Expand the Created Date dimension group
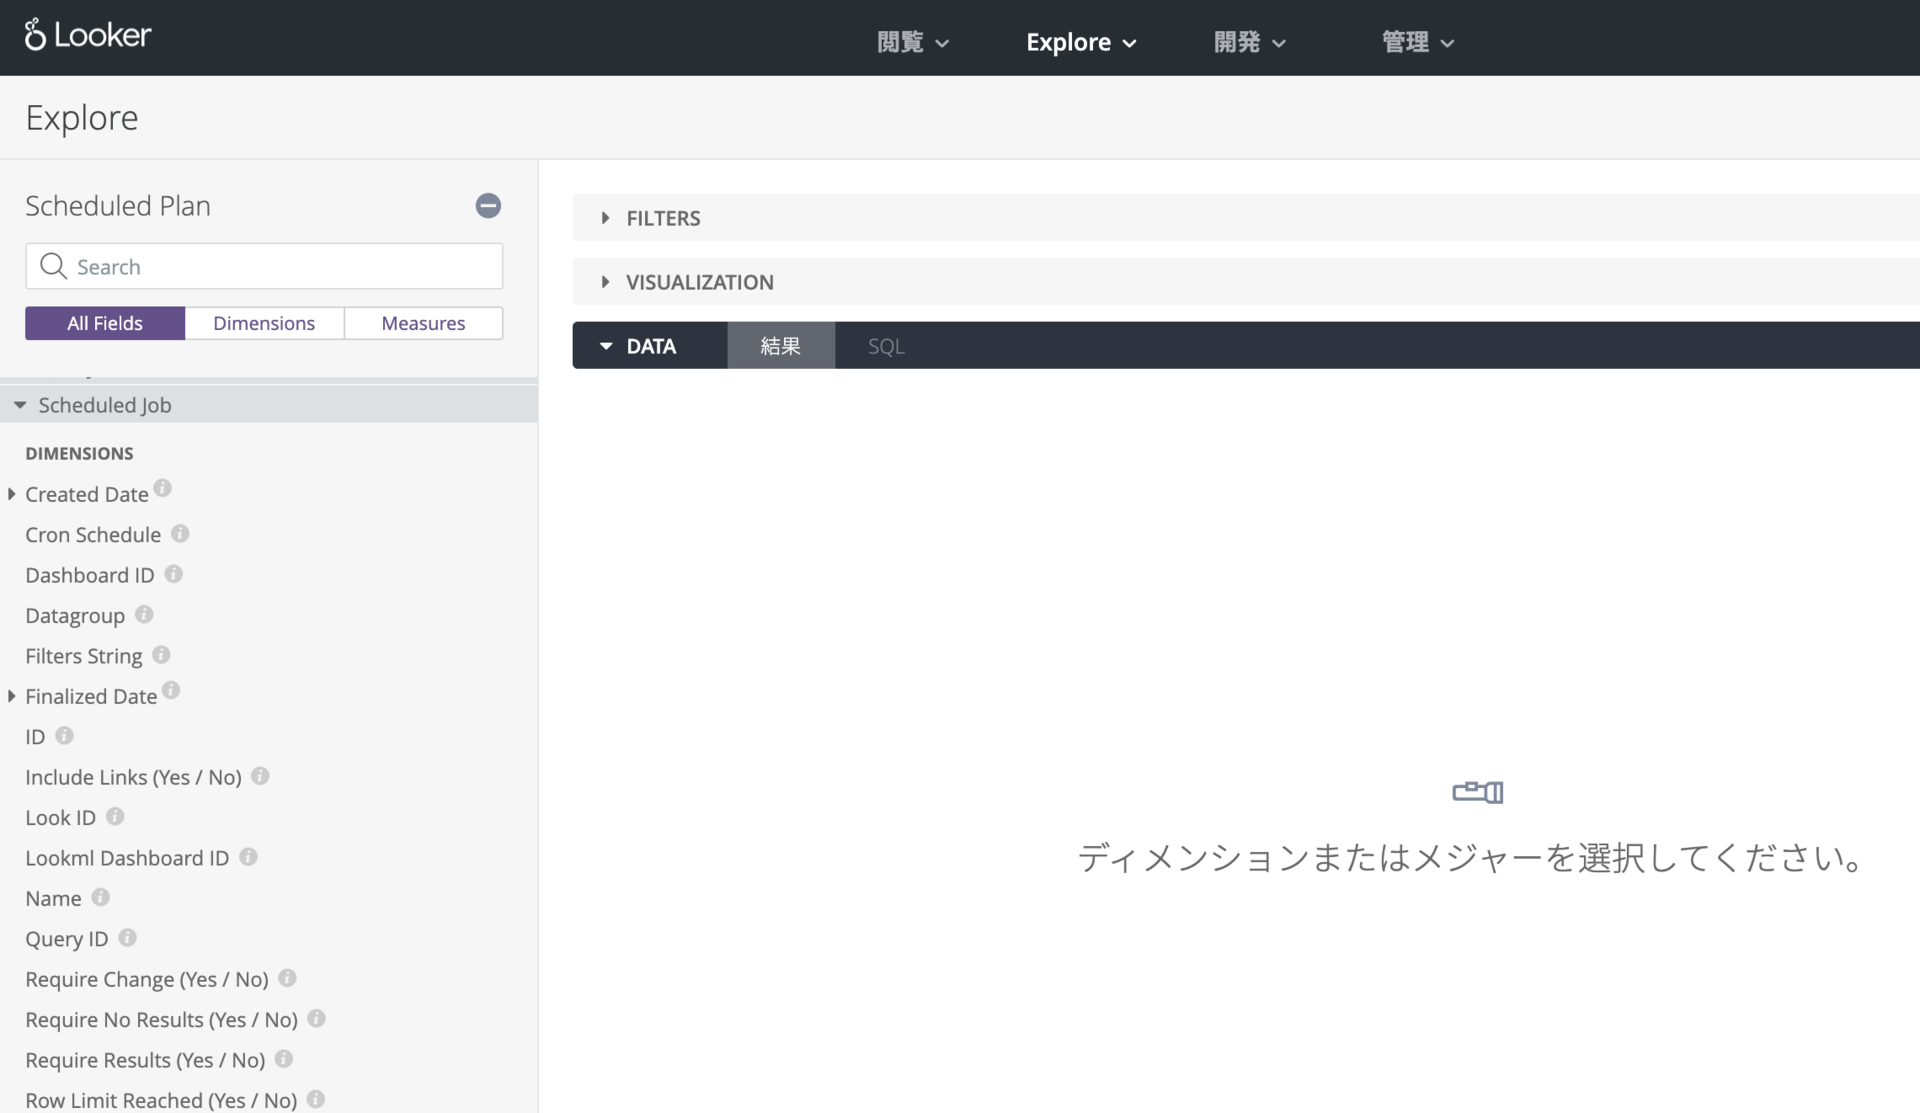The width and height of the screenshot is (1920, 1113). [x=11, y=494]
